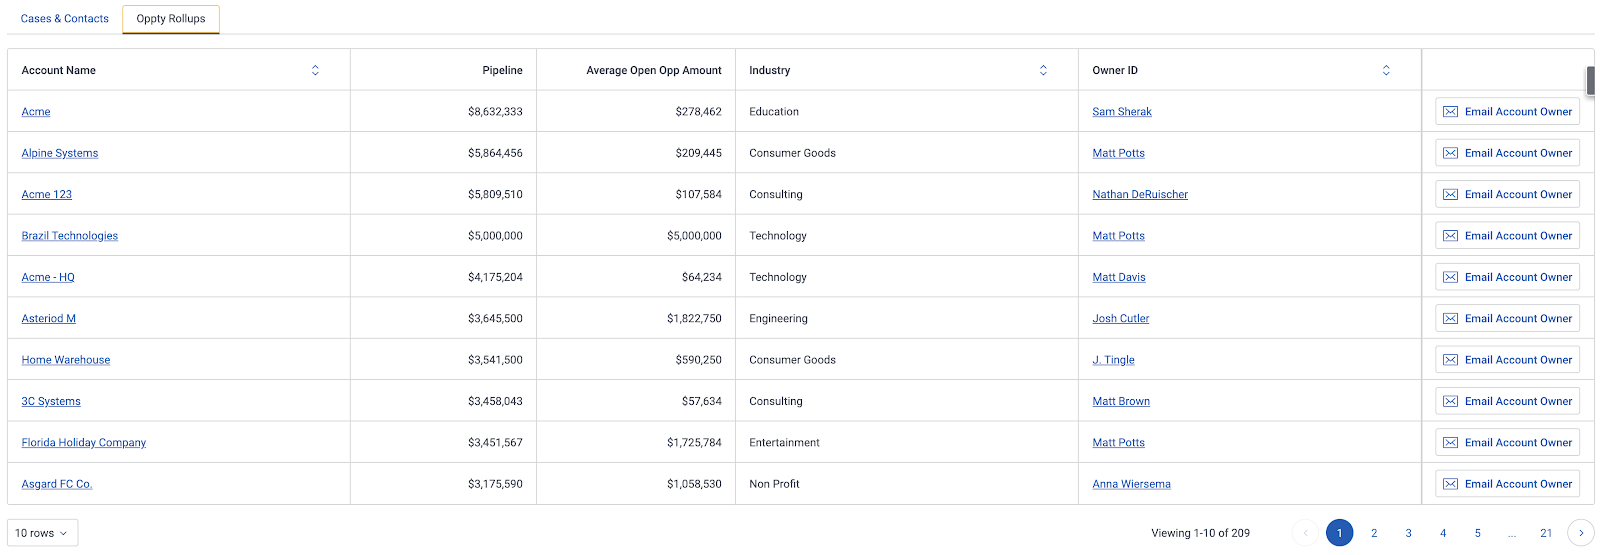The height and width of the screenshot is (555, 1600).
Task: Sort by Industry column arrows
Action: click(x=1043, y=70)
